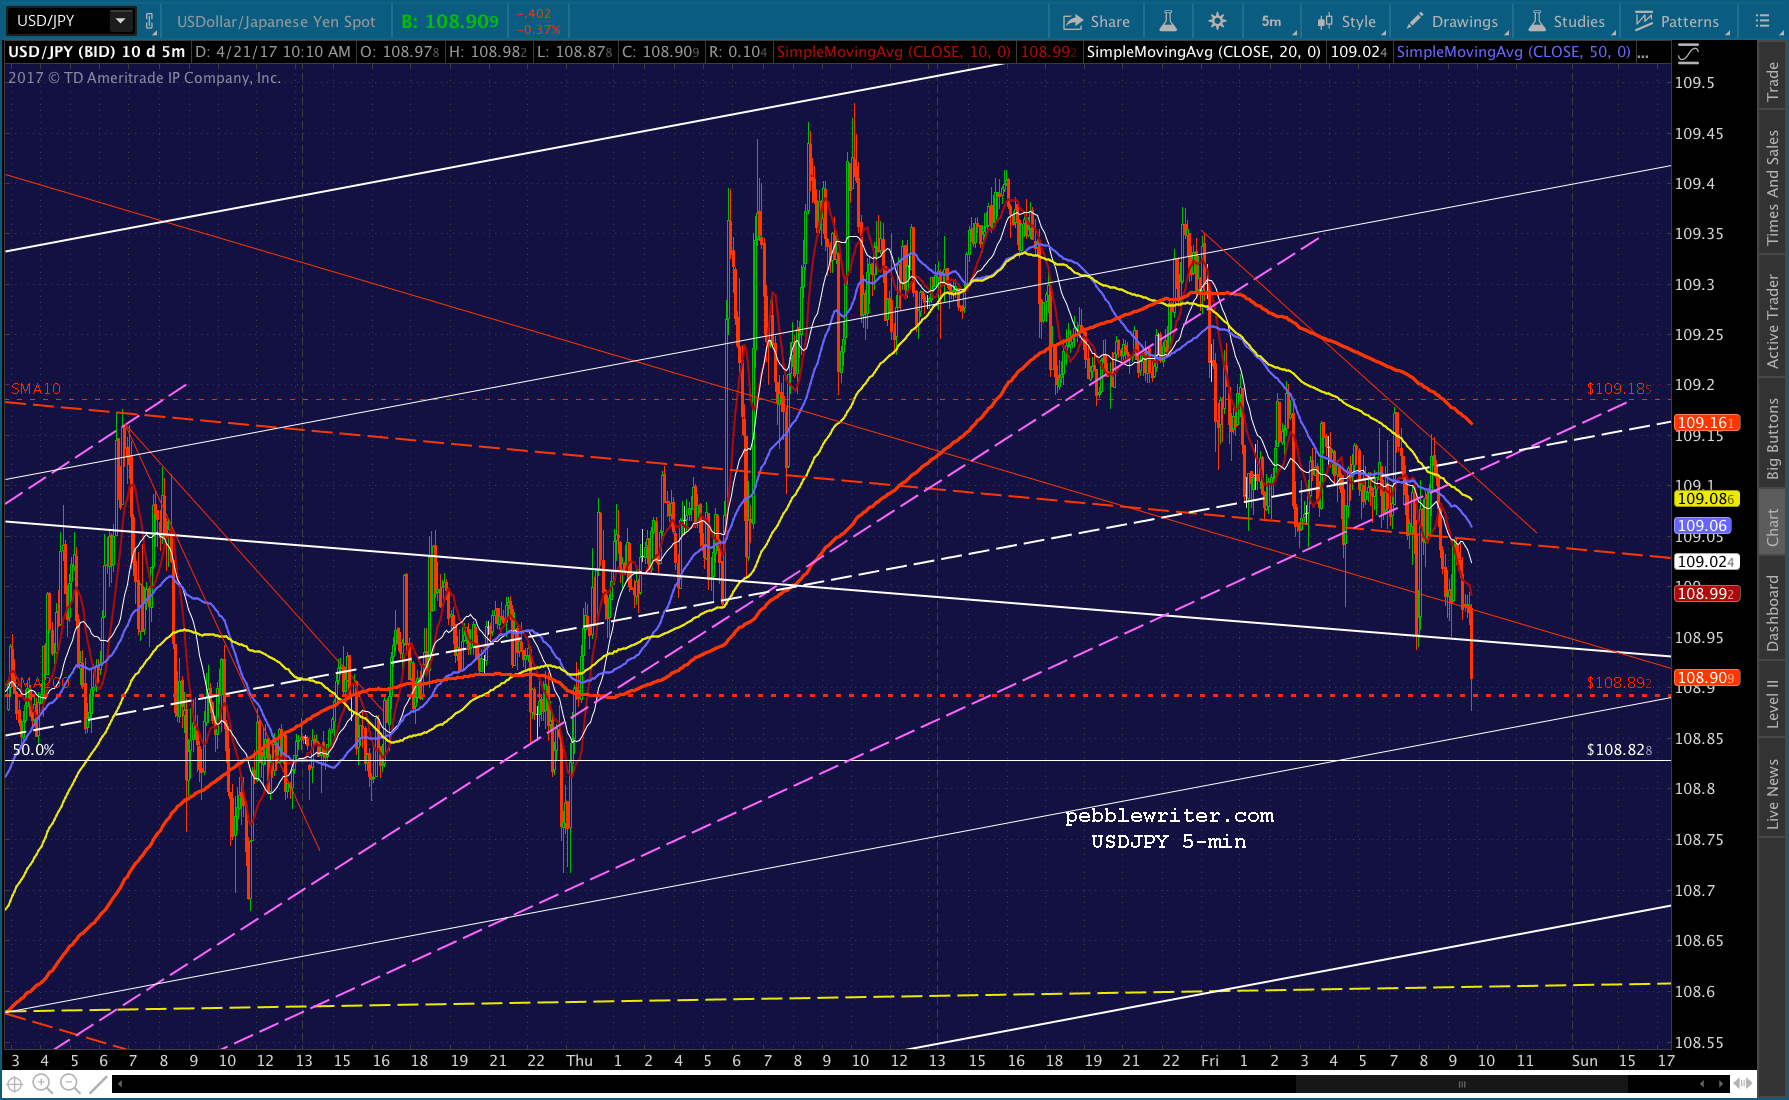Image resolution: width=1789 pixels, height=1100 pixels.
Task: Click the zoom in magnifier icon
Action: 42,1083
